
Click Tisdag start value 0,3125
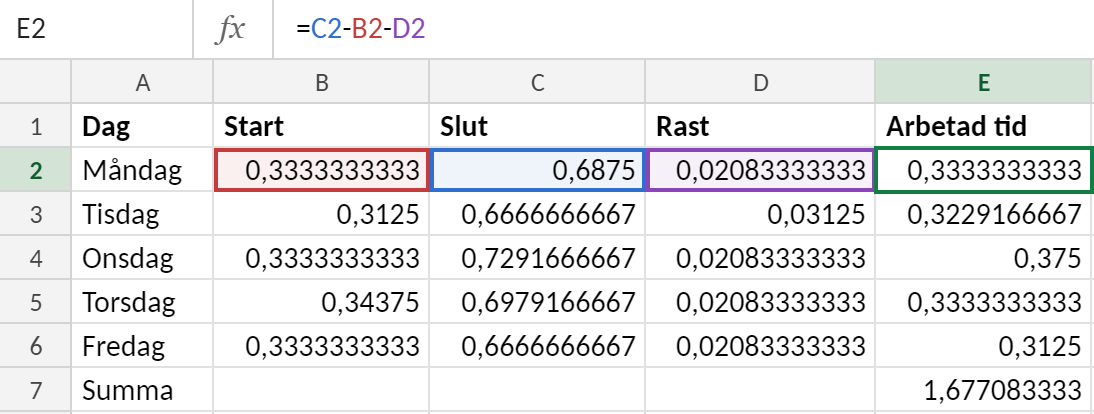click(x=321, y=214)
